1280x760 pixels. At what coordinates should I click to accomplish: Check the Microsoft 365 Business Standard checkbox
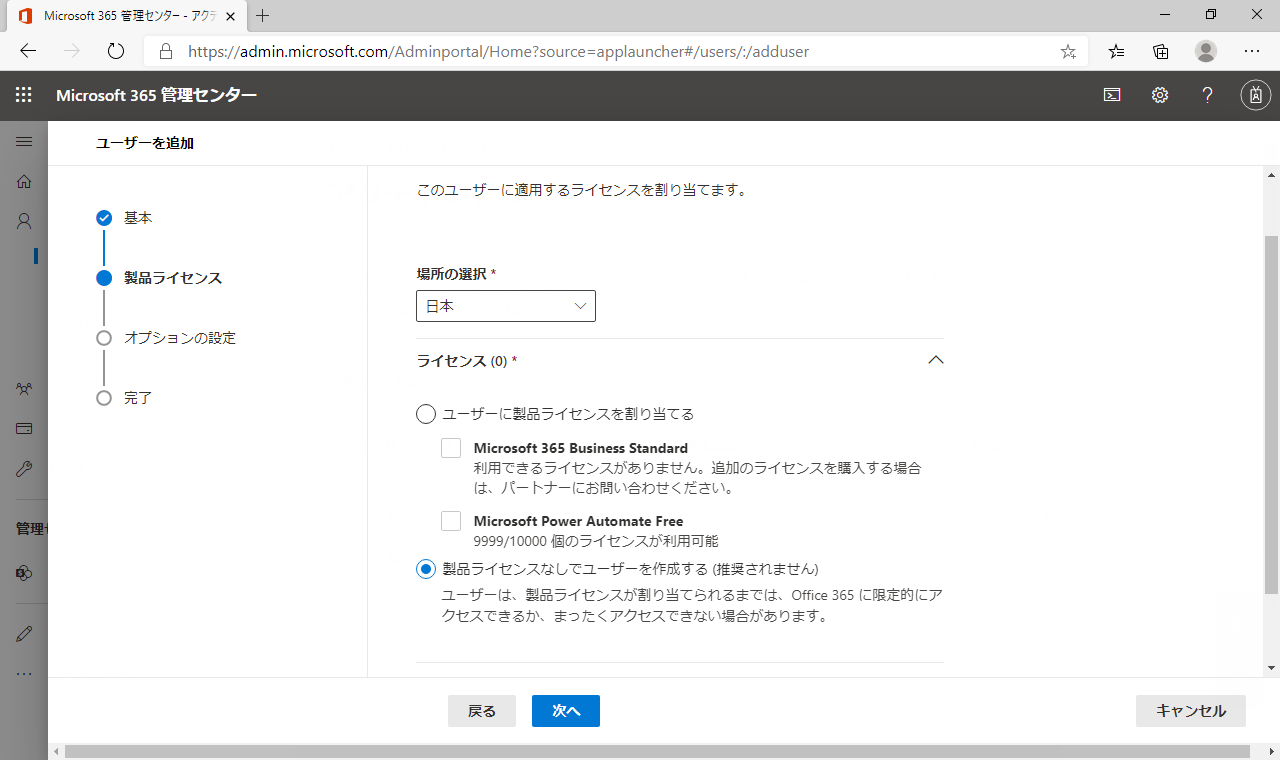point(451,448)
